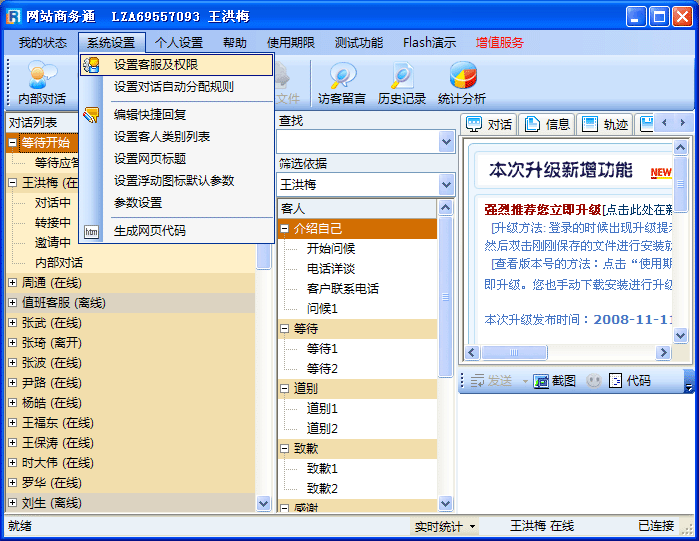Screen dimensions: 699x541
Task: Open the 内部对话 toolbar icon
Action: click(x=42, y=81)
